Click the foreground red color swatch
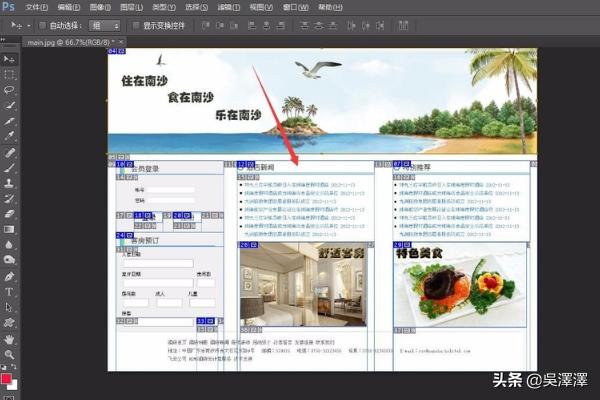Viewport: 600px width, 400px height. click(7, 380)
